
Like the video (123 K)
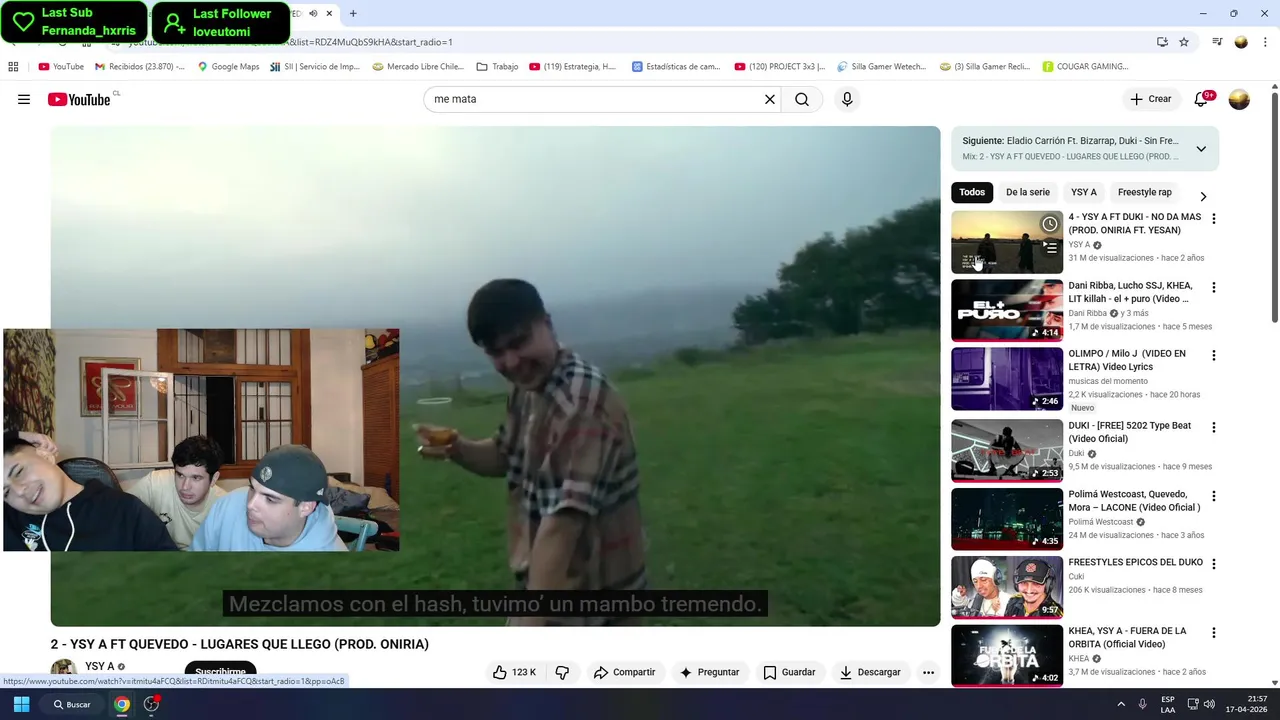[x=514, y=672]
